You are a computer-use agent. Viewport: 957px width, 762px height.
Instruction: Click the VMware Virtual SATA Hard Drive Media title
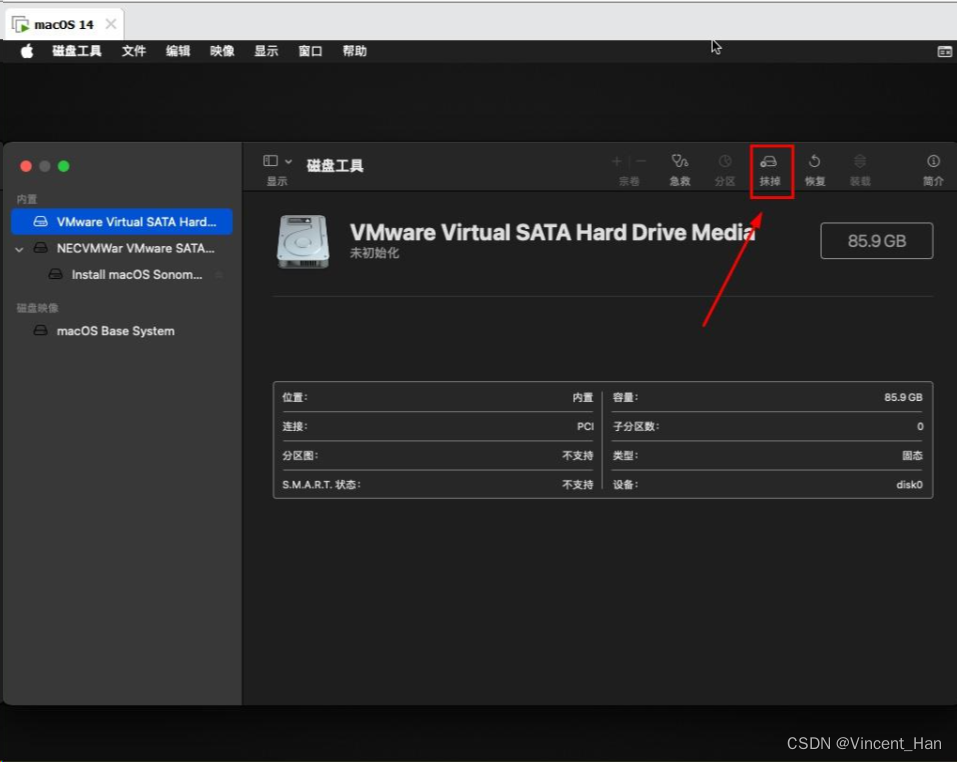[552, 232]
